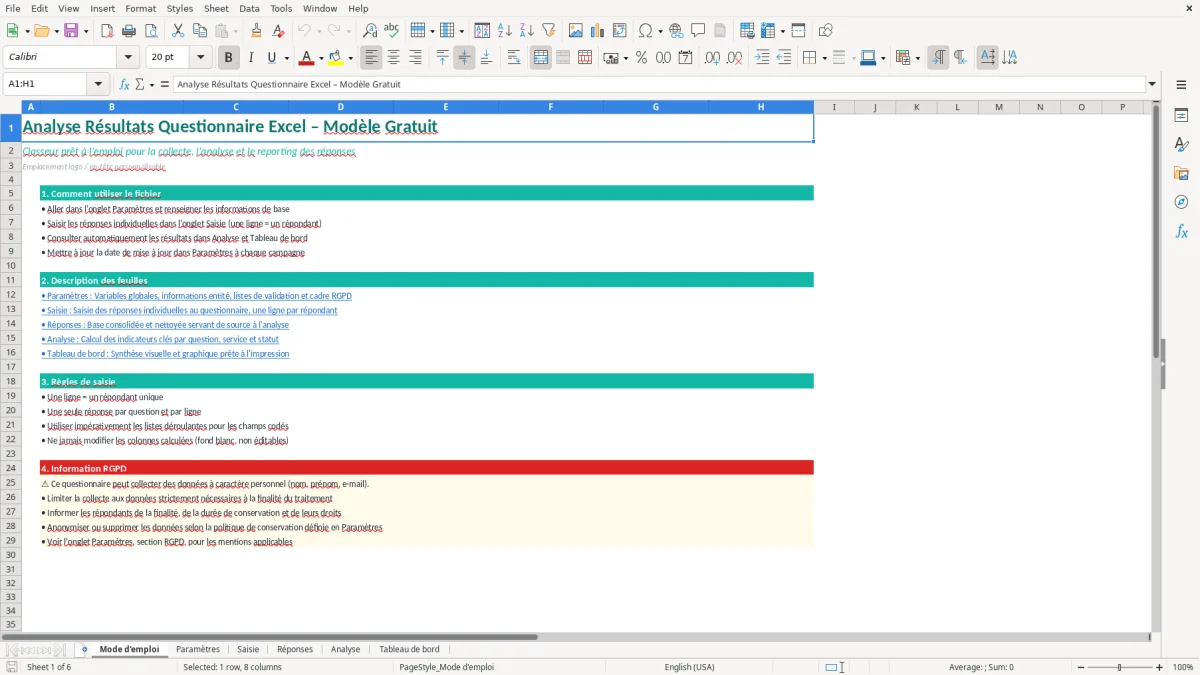
Task: Open sidebar Navigator compass icon
Action: coord(1181,202)
